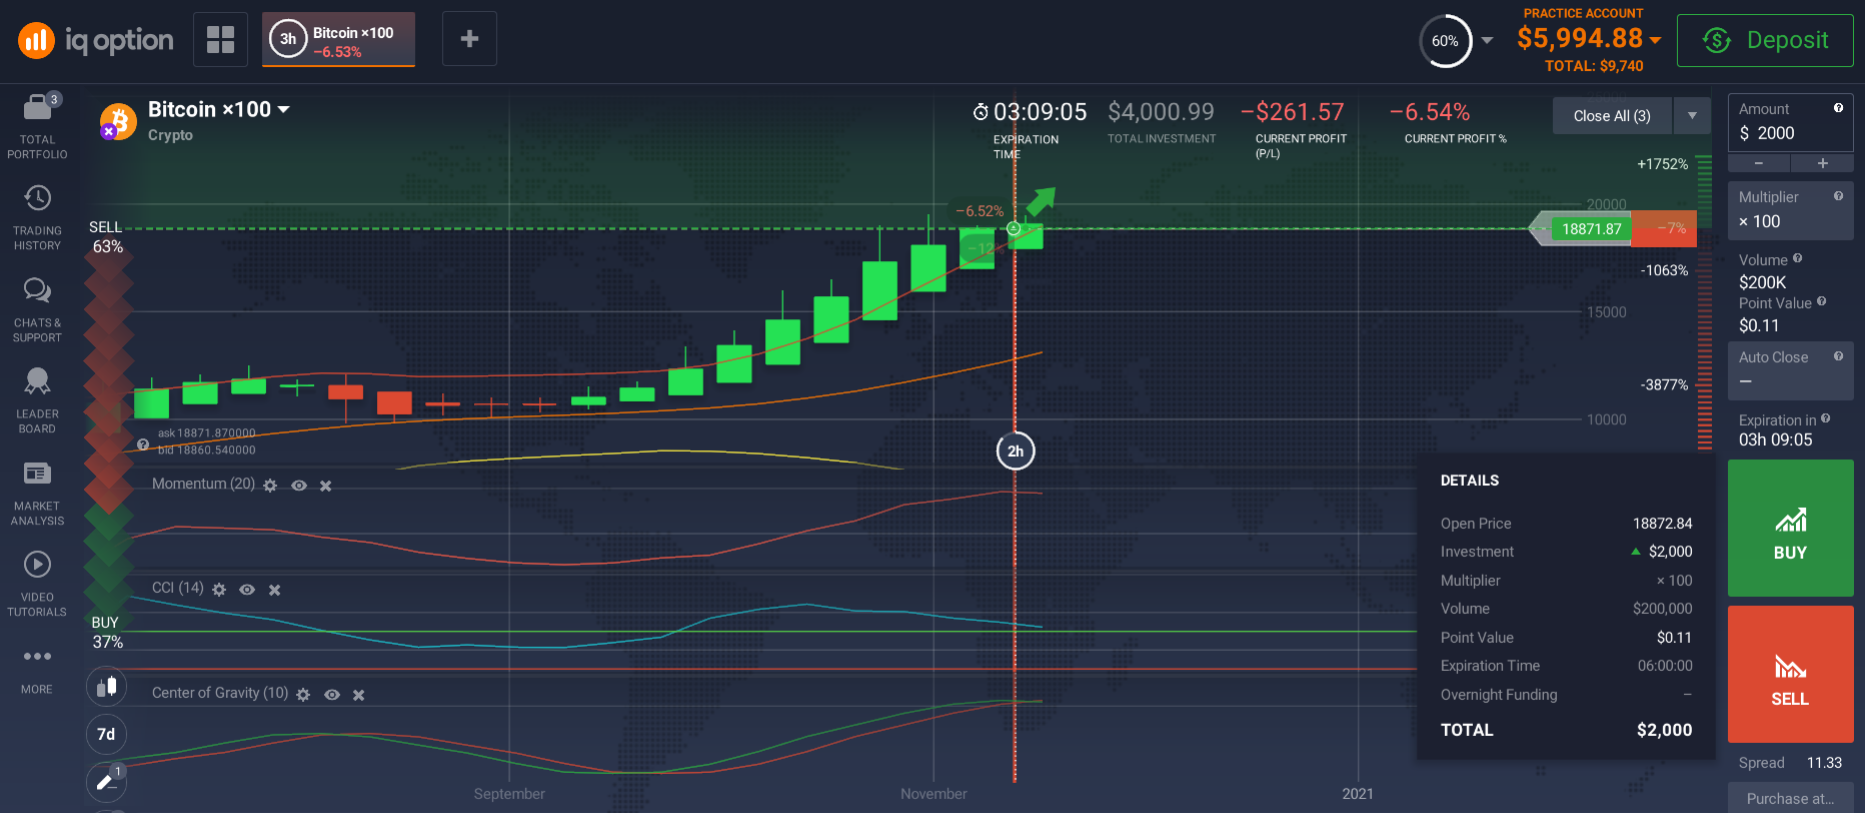Open Total Portfolio briefcase icon
The image size is (1865, 813).
point(37,106)
